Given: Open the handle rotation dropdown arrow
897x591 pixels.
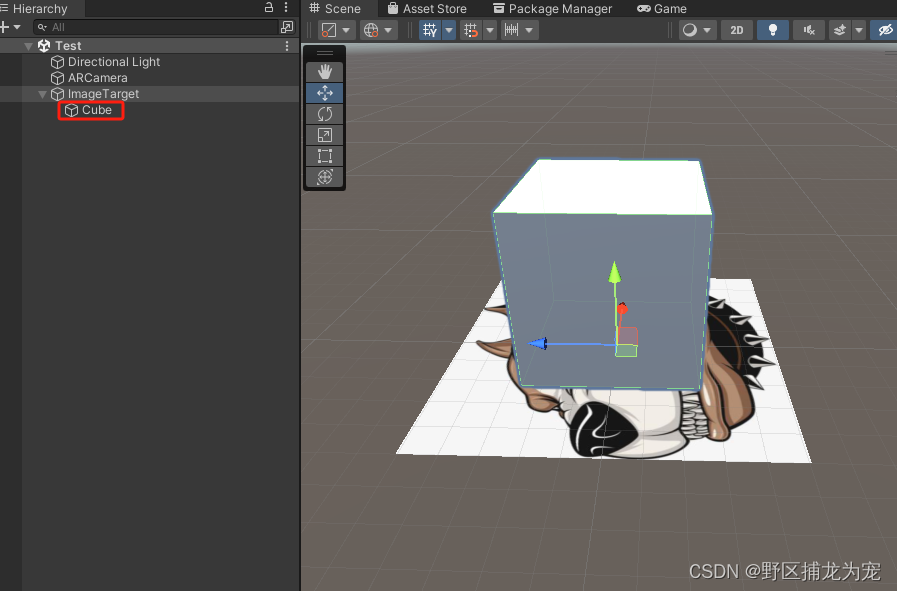Looking at the screenshot, I should 388,30.
